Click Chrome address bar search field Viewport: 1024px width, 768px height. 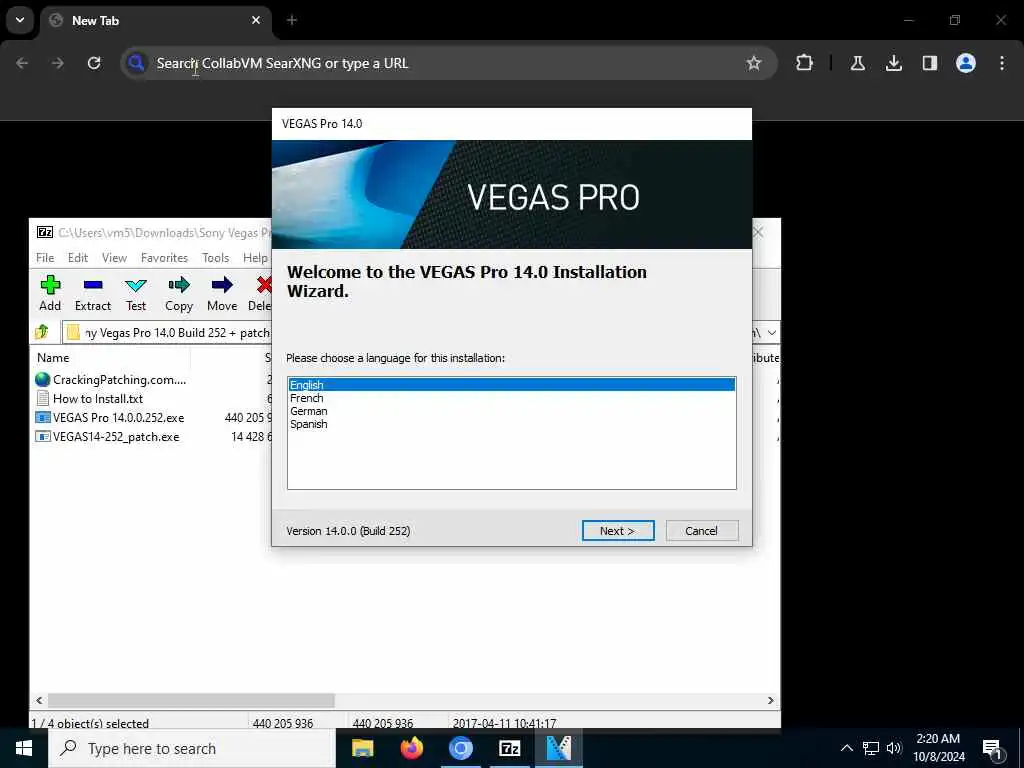[448, 63]
